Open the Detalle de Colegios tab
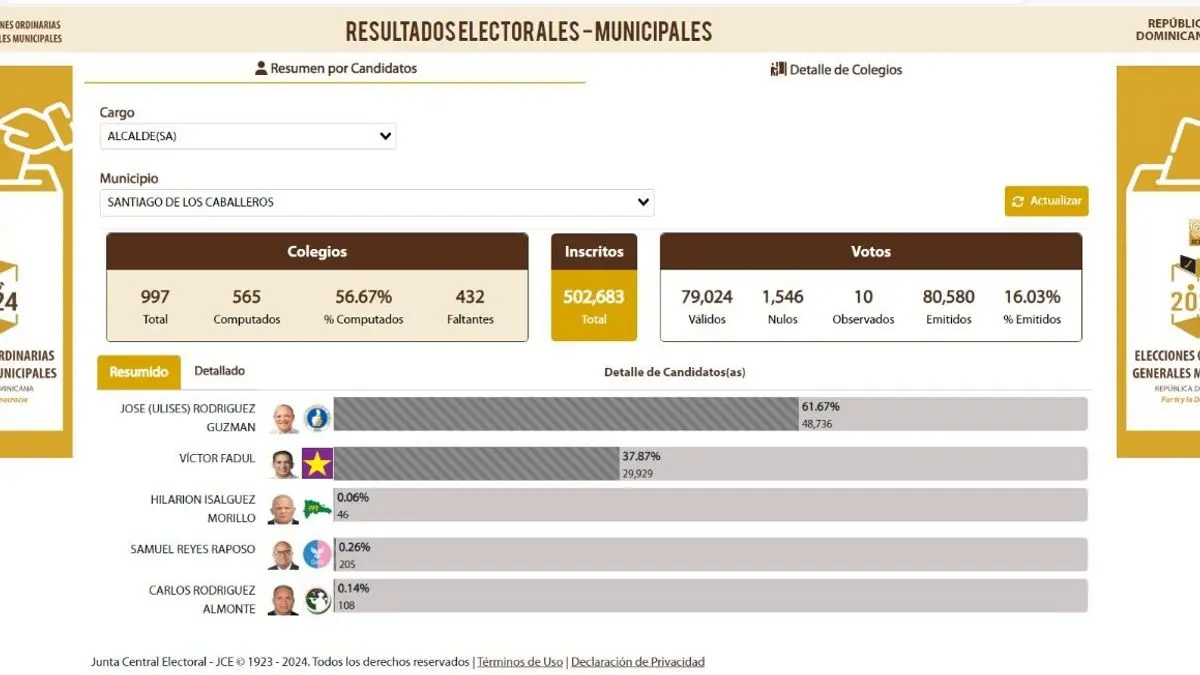The height and width of the screenshot is (675, 1200). [x=845, y=70]
